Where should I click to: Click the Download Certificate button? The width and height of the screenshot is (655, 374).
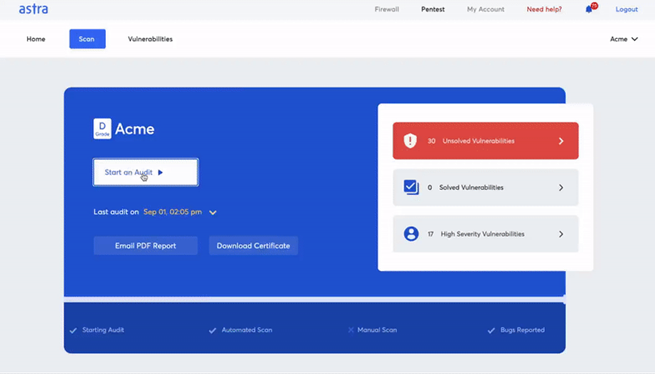(253, 246)
